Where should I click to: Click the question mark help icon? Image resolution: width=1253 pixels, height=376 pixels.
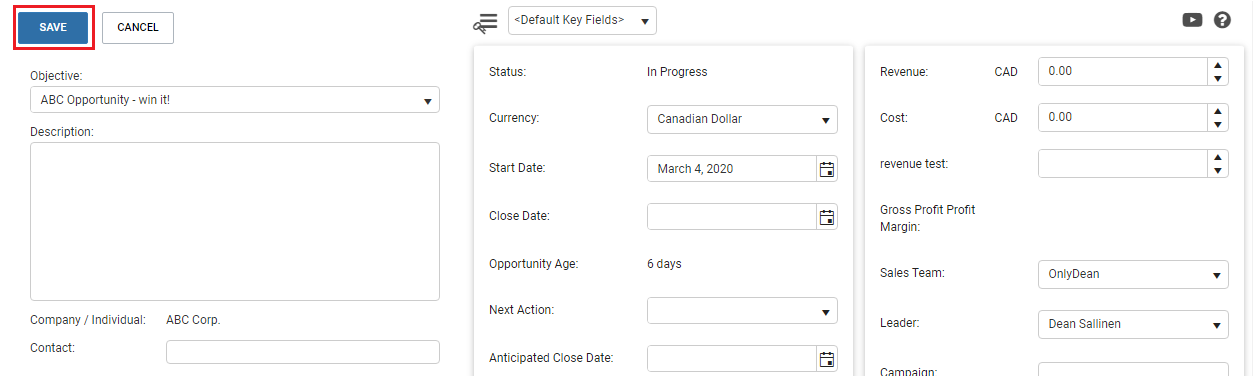point(1222,19)
